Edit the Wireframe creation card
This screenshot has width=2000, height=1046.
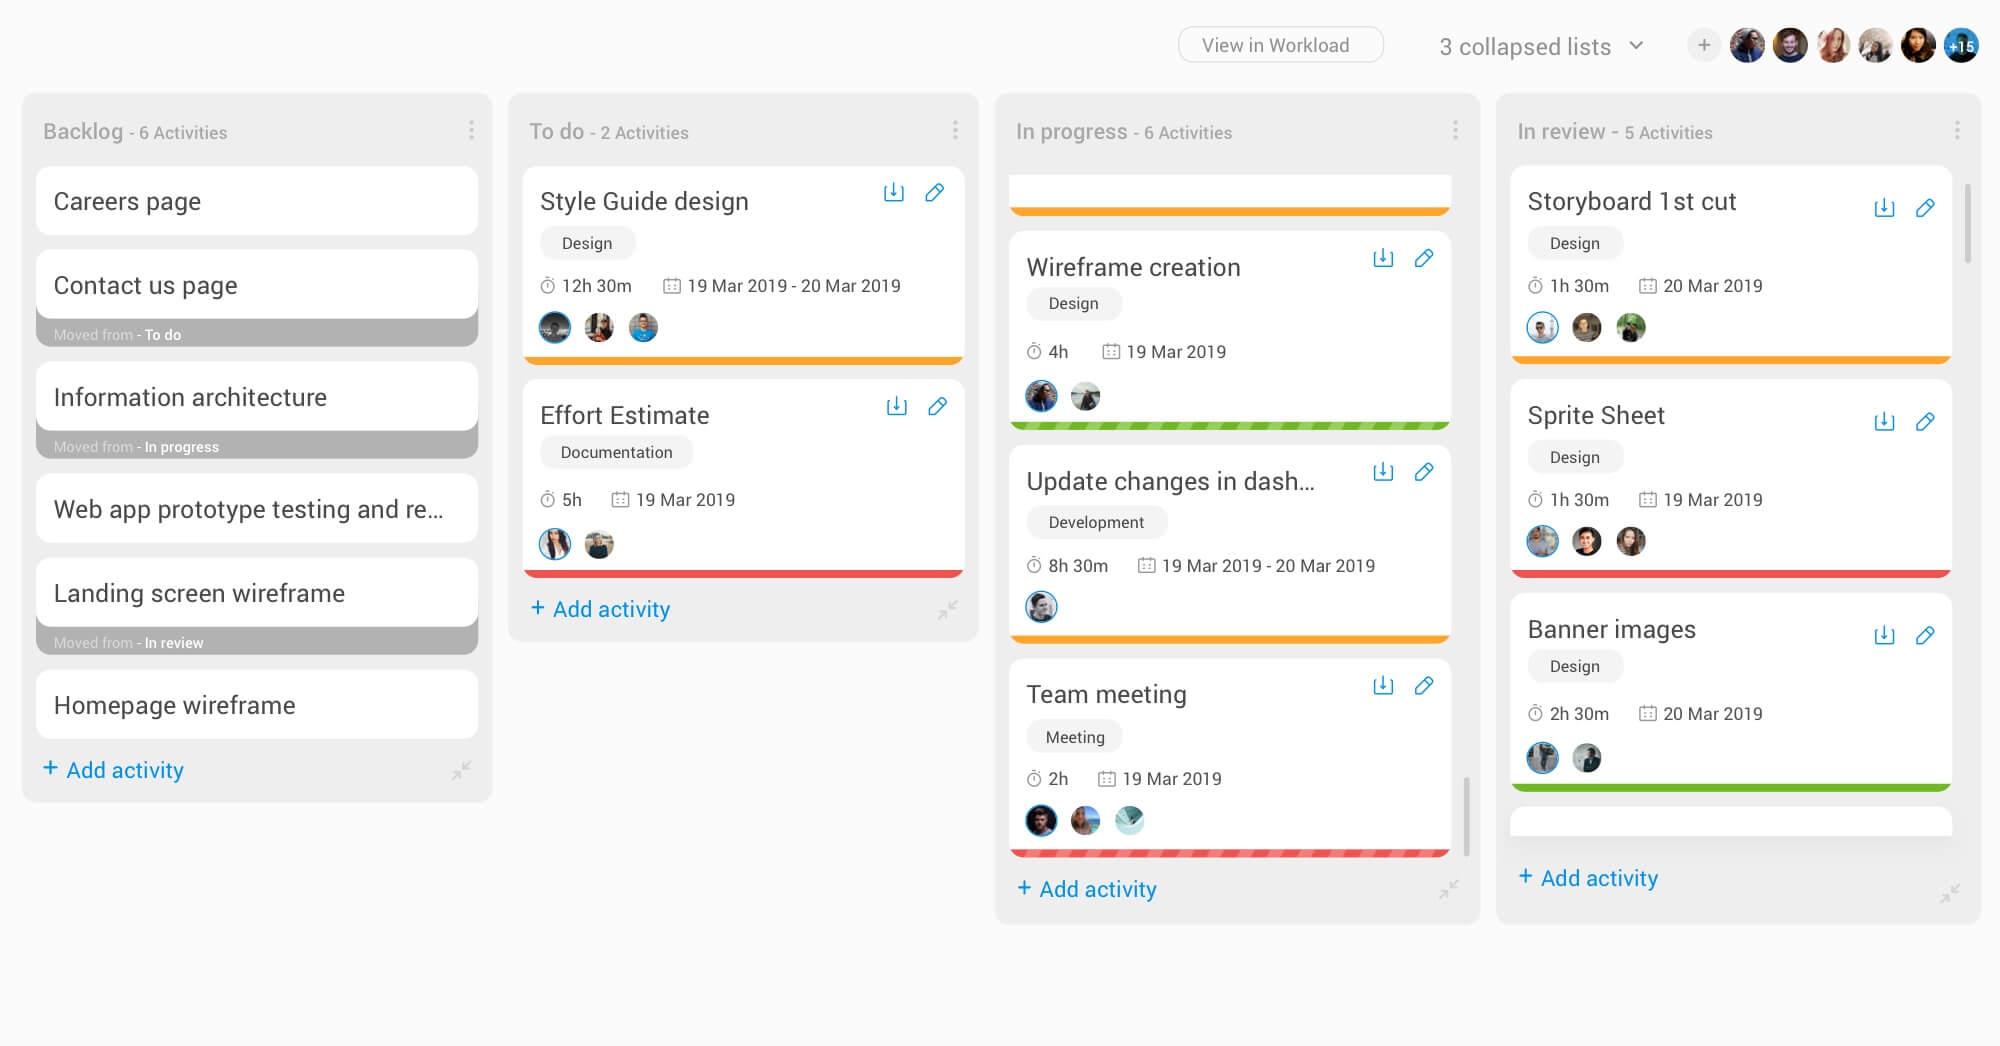click(x=1424, y=258)
